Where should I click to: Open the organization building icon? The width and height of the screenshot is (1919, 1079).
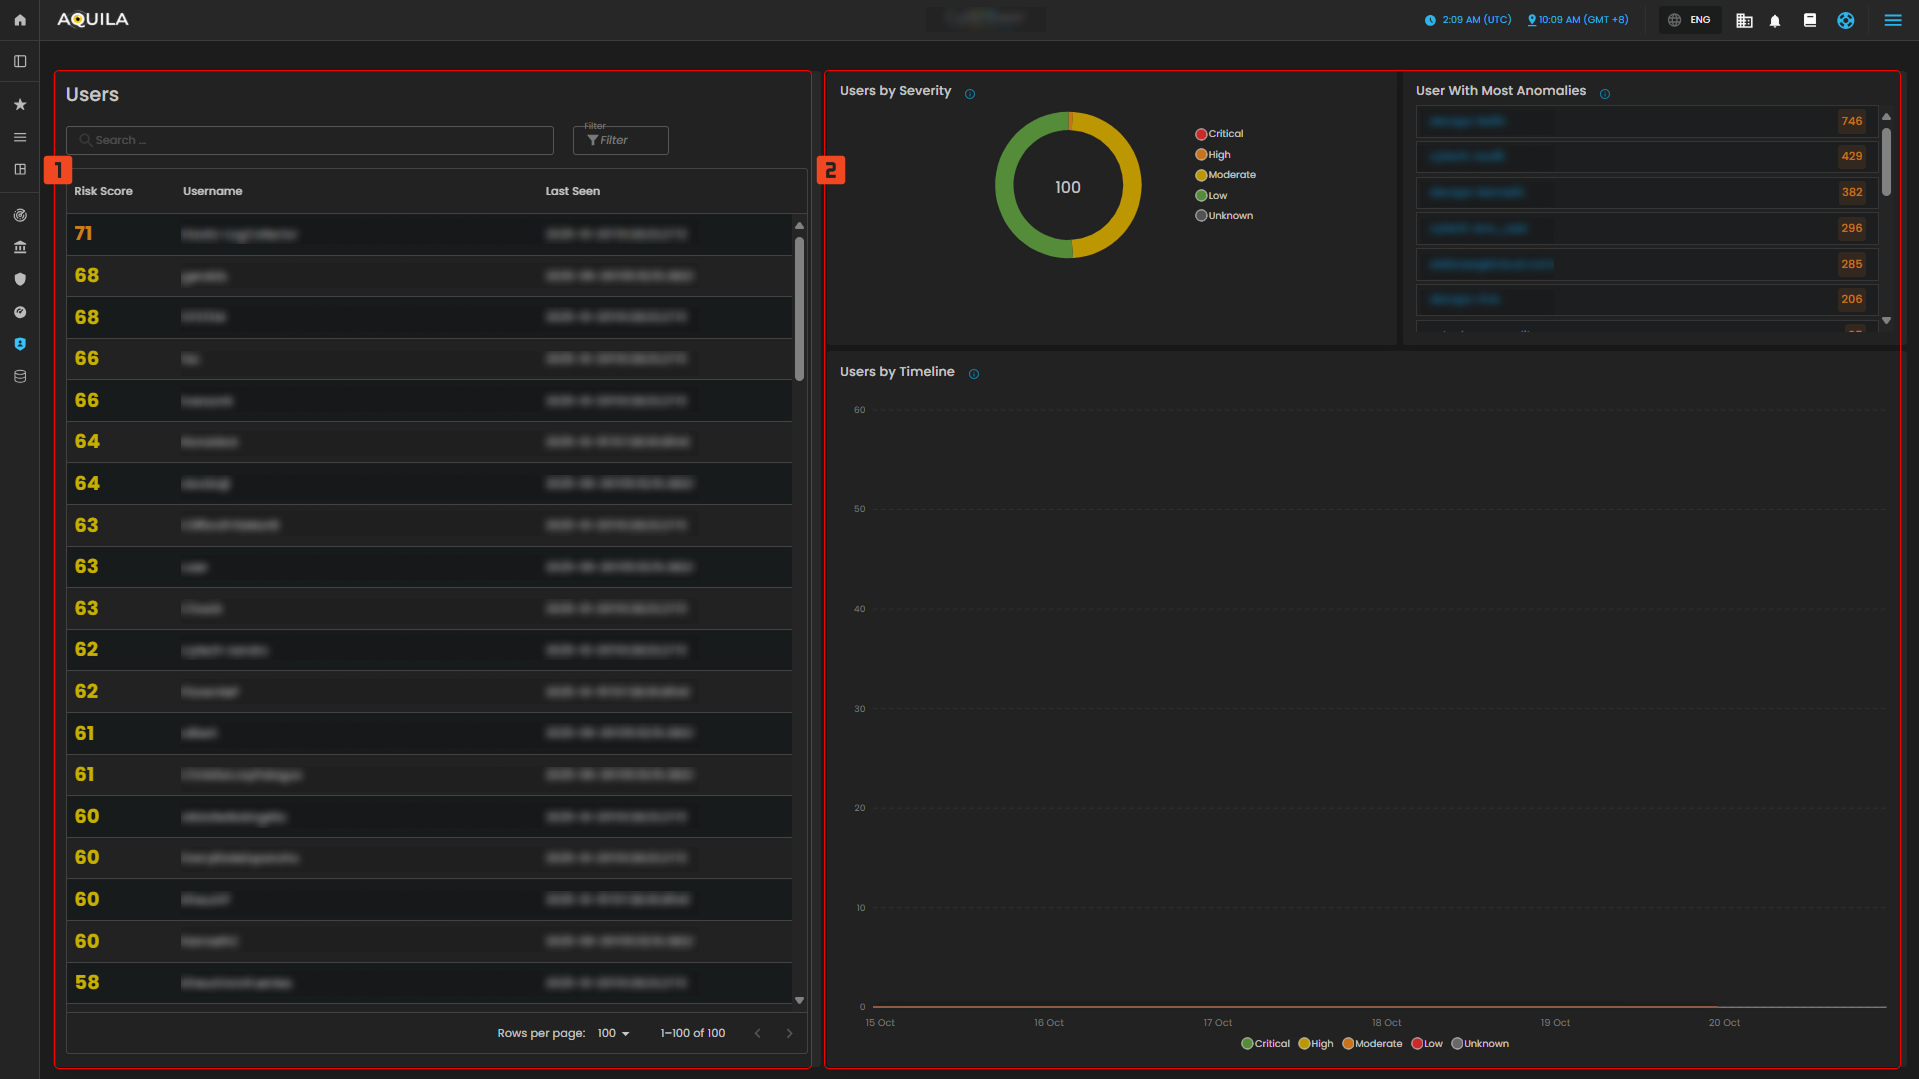[x=1744, y=21]
